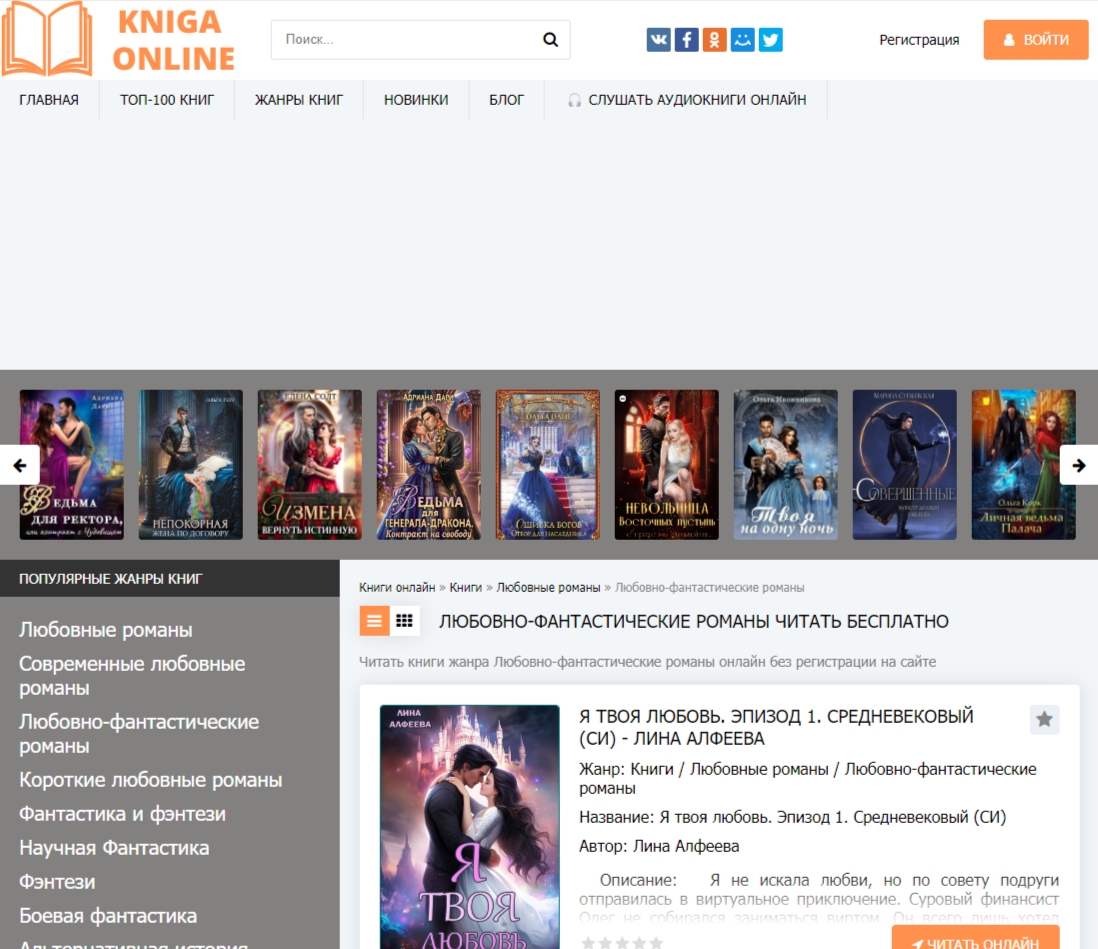1098x949 pixels.
Task: Switch to grid view layout
Action: tap(404, 621)
